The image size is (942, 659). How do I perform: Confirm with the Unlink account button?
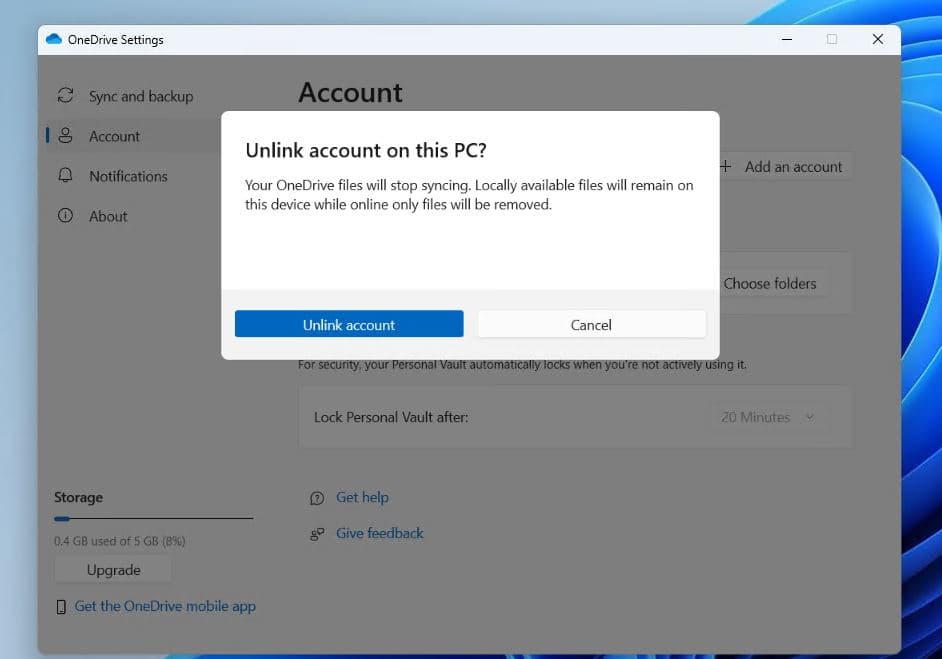[x=348, y=324]
